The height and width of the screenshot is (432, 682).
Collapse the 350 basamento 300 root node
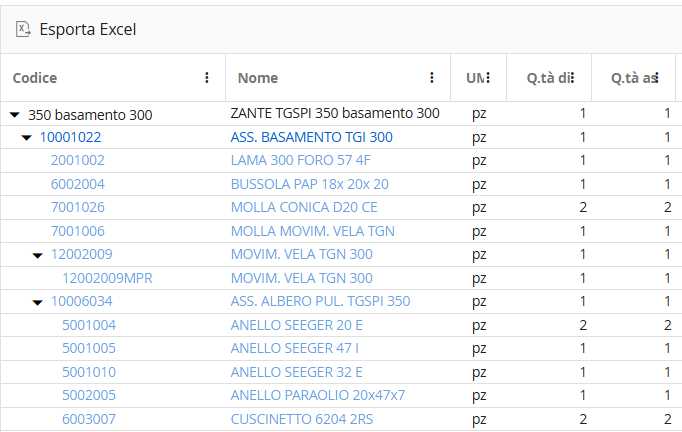(15, 115)
